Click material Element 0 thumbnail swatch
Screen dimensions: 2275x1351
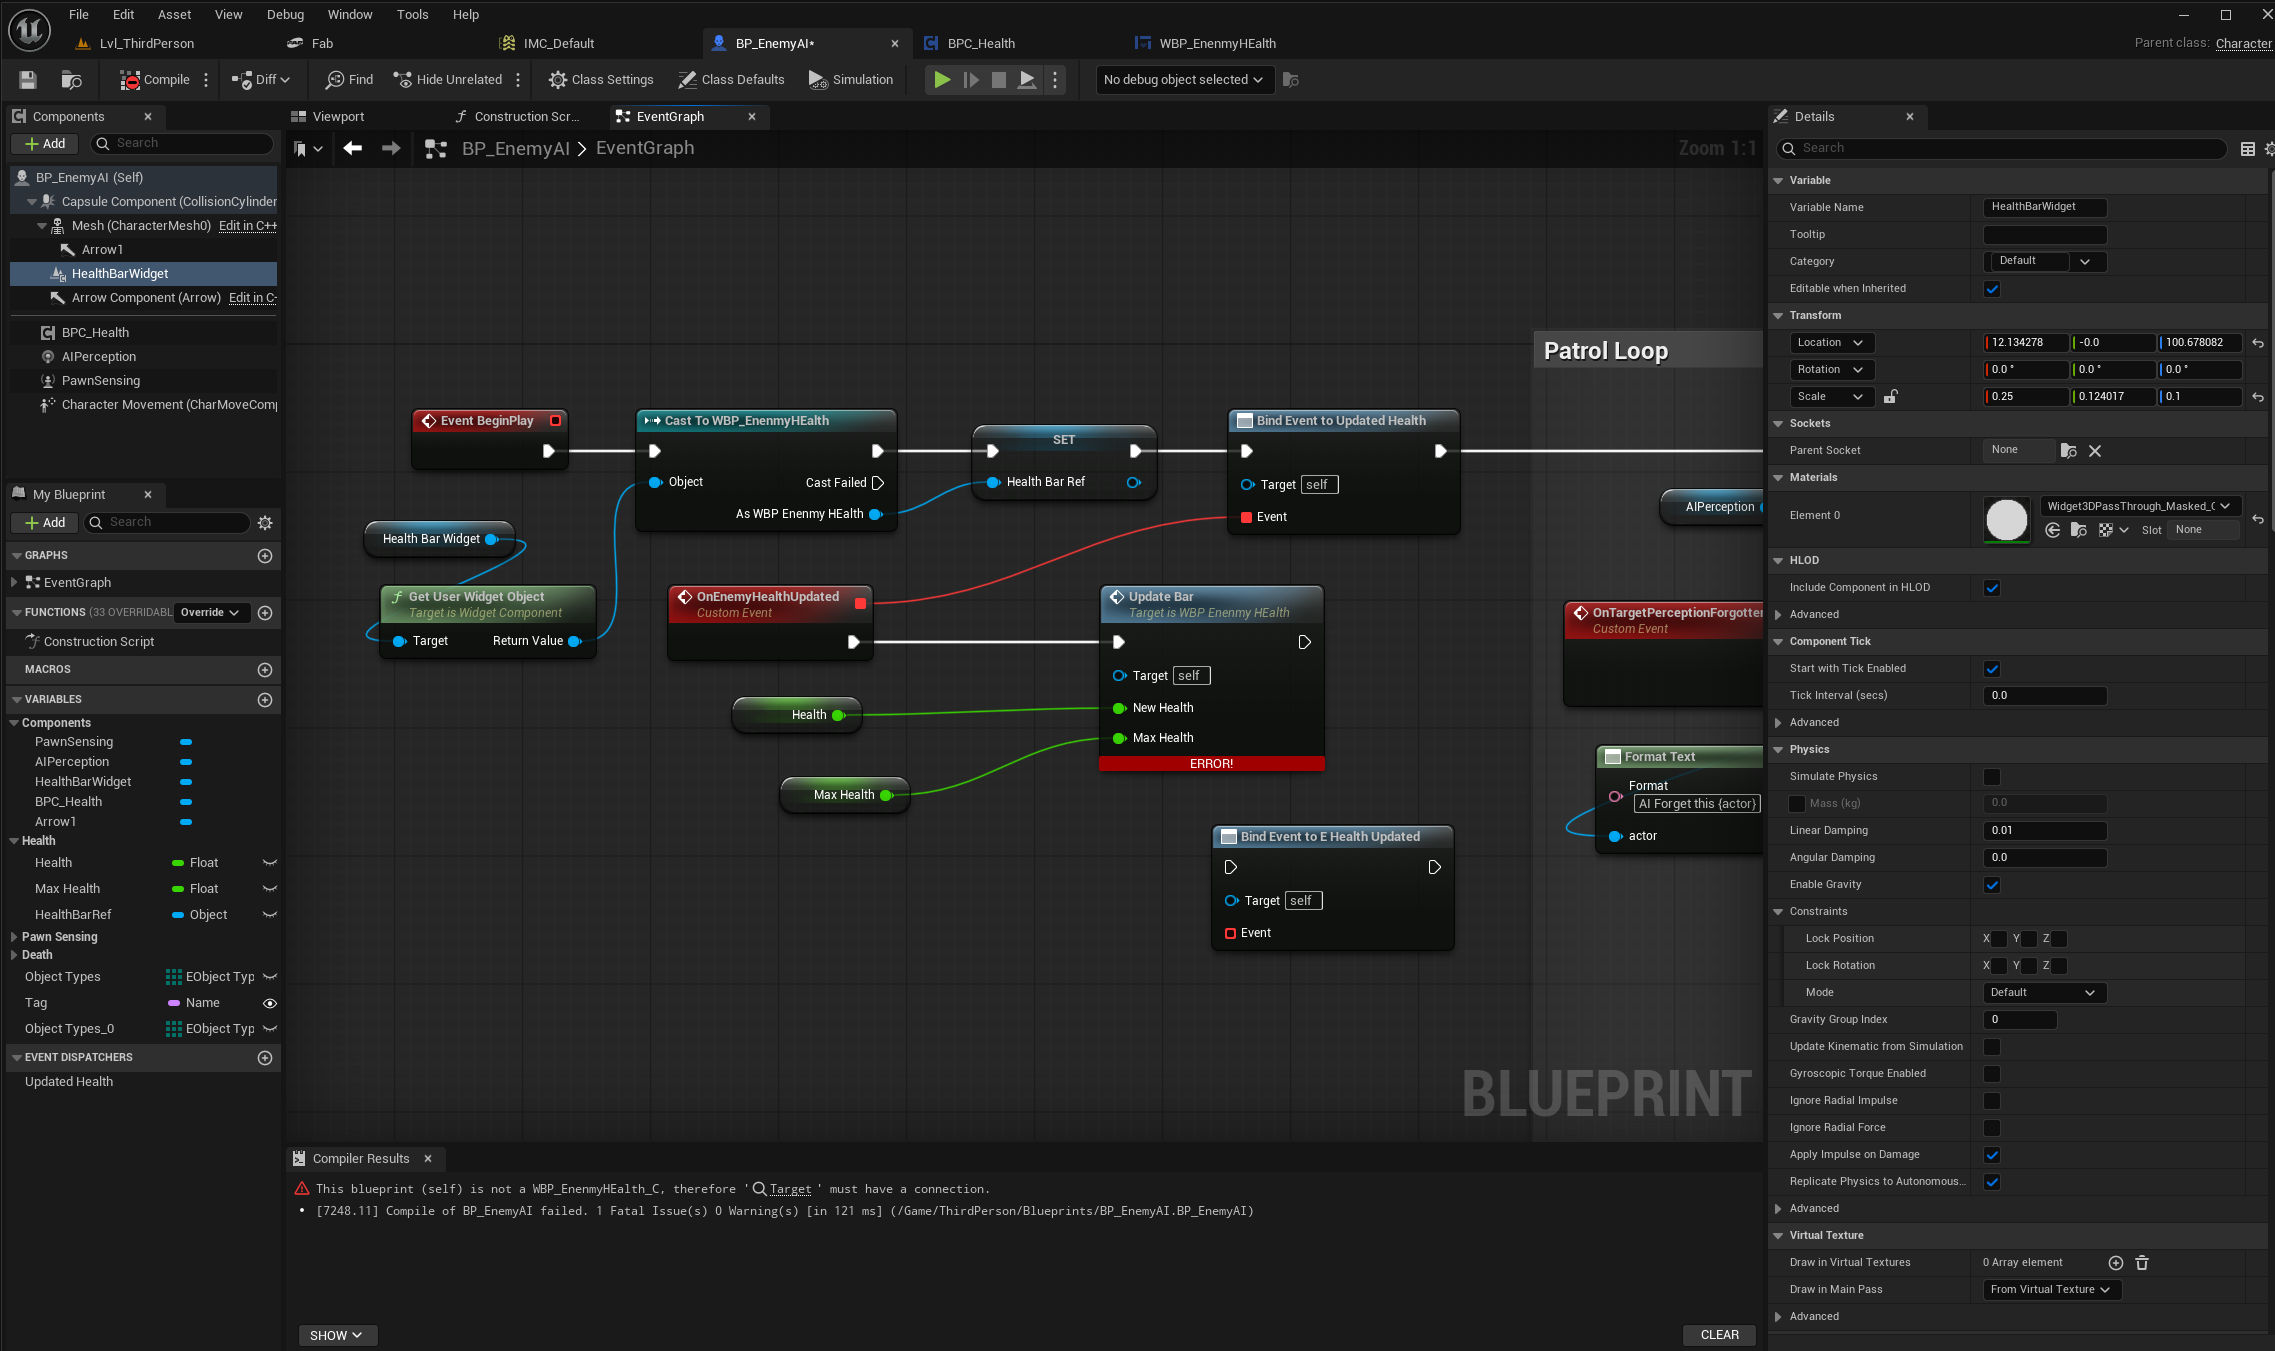(x=2006, y=520)
